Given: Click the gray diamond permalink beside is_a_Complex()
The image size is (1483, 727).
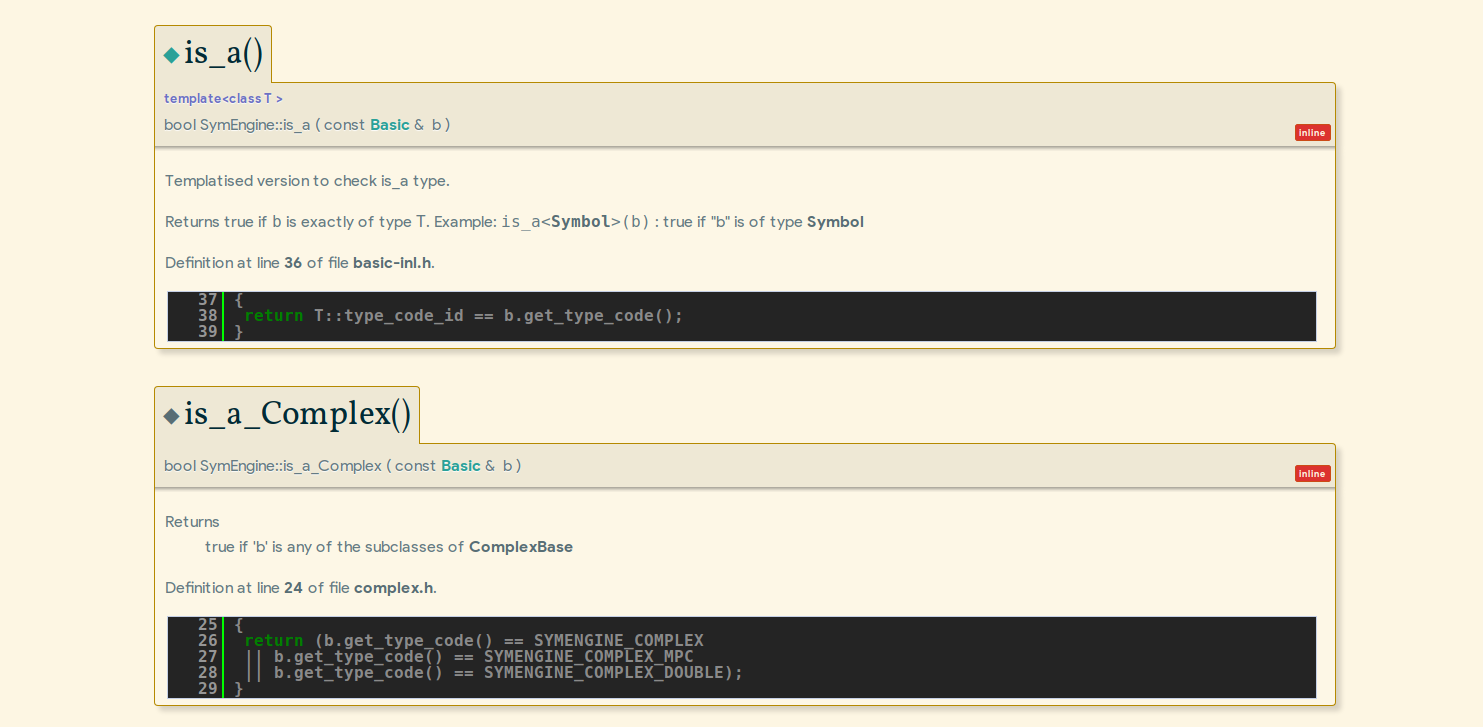Looking at the screenshot, I should tap(171, 416).
